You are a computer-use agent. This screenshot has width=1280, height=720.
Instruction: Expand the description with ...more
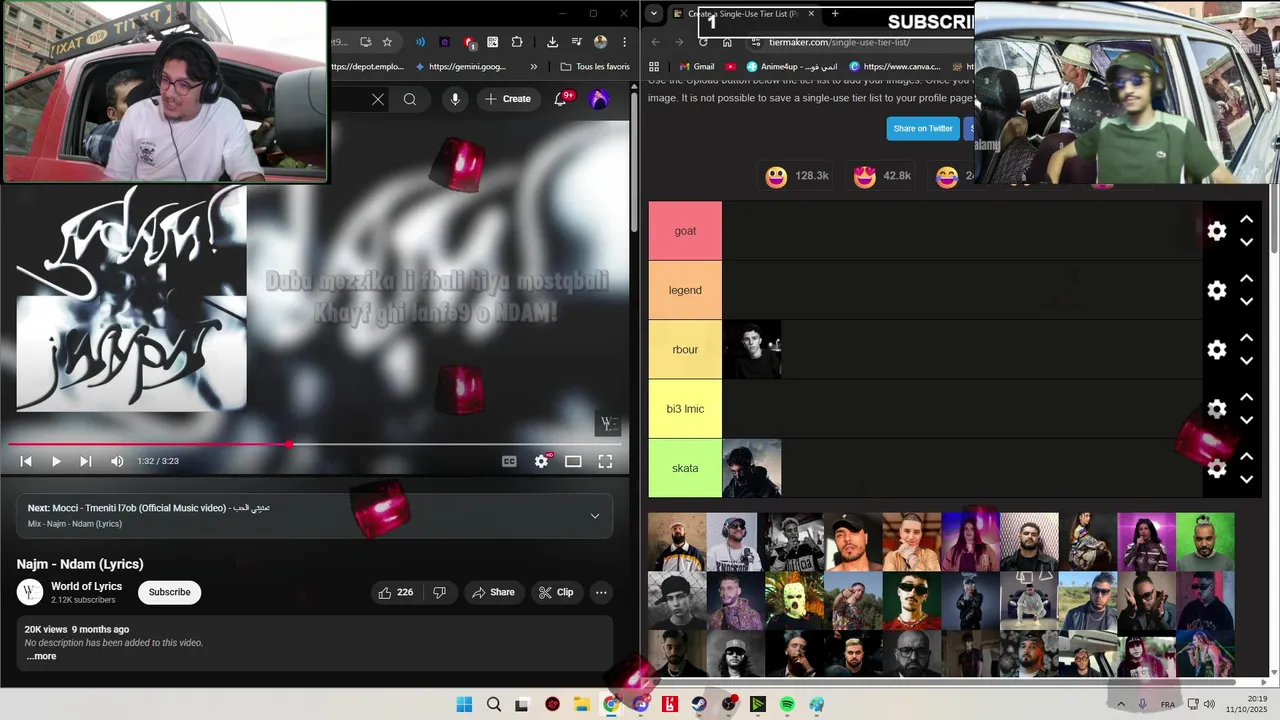[41, 656]
